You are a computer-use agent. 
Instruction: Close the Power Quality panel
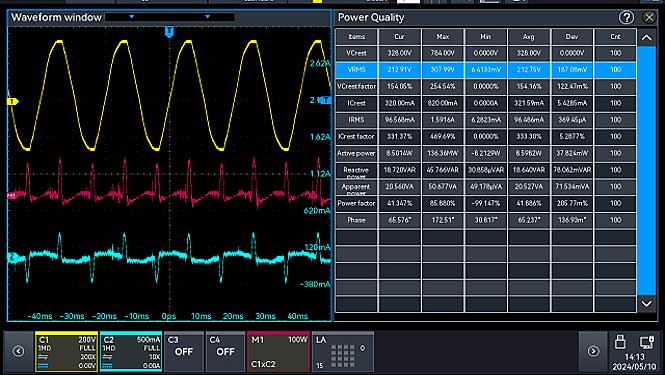[649, 17]
